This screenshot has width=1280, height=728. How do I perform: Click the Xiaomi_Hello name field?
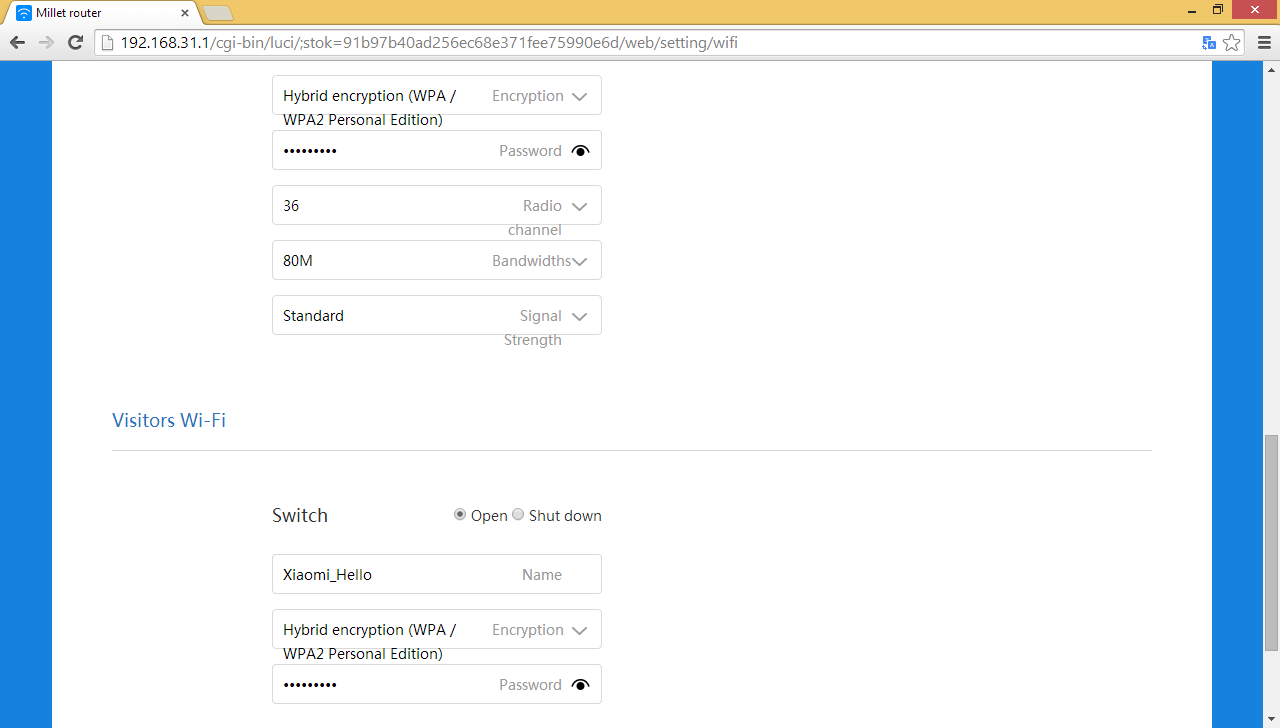point(437,574)
